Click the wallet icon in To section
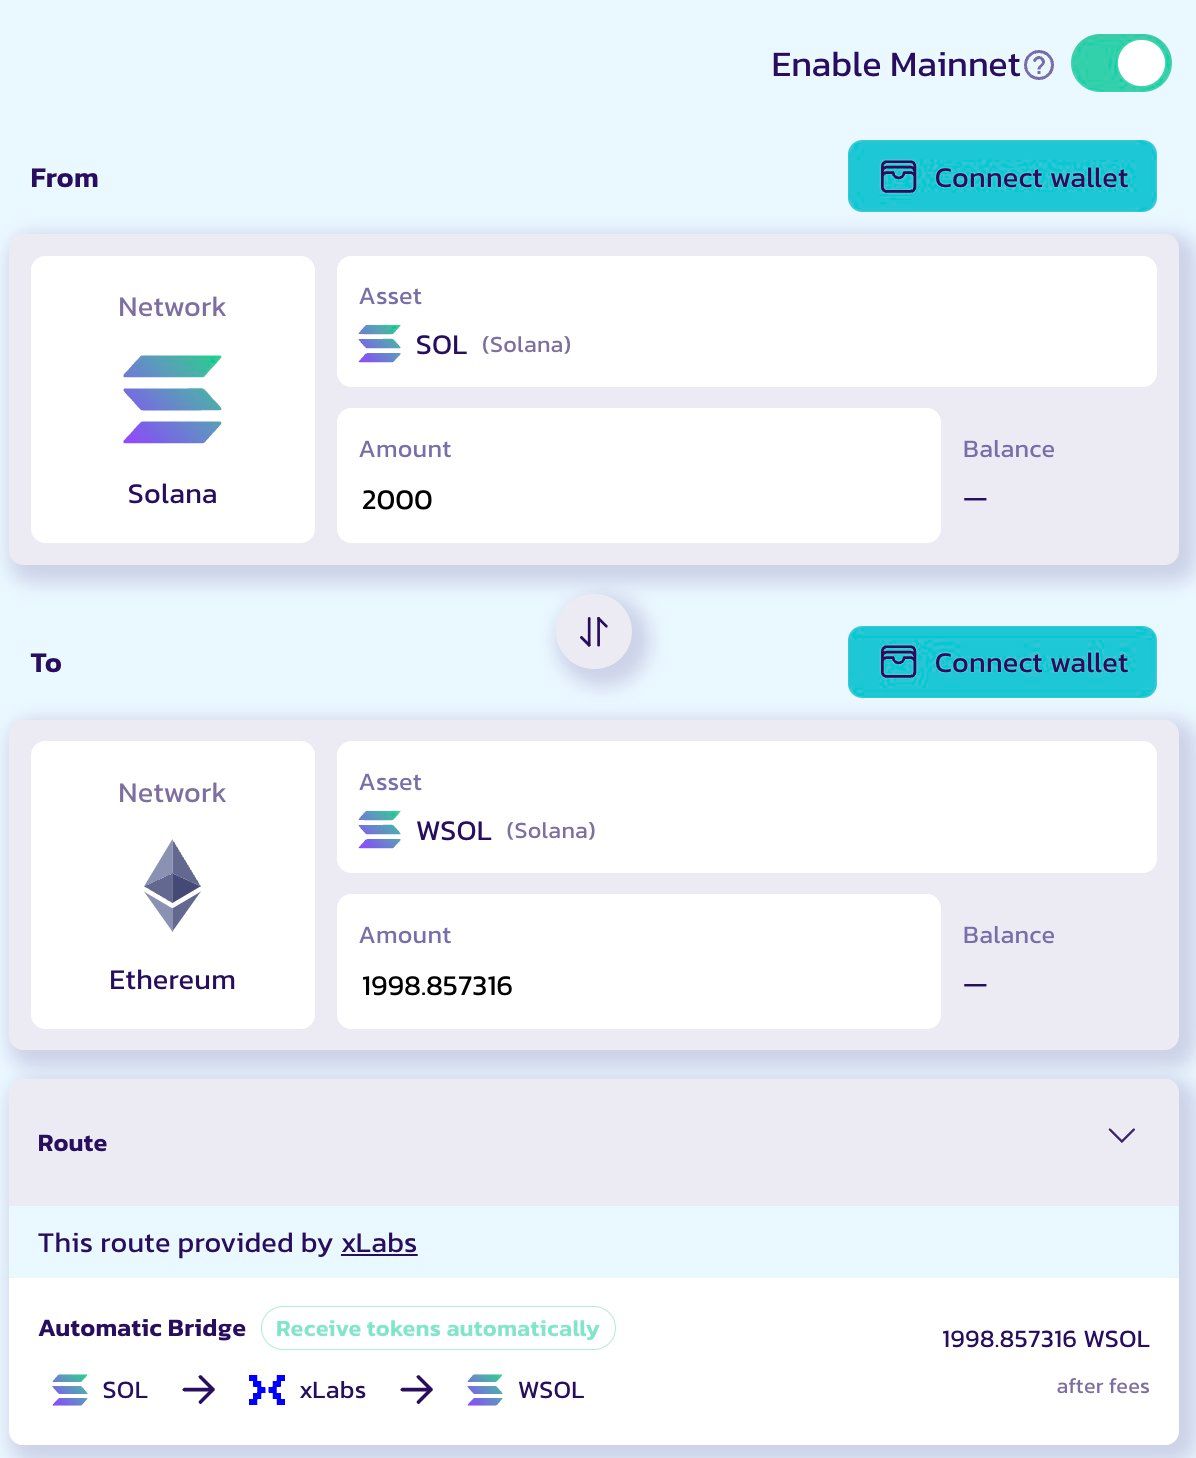The height and width of the screenshot is (1458, 1196). [x=898, y=662]
